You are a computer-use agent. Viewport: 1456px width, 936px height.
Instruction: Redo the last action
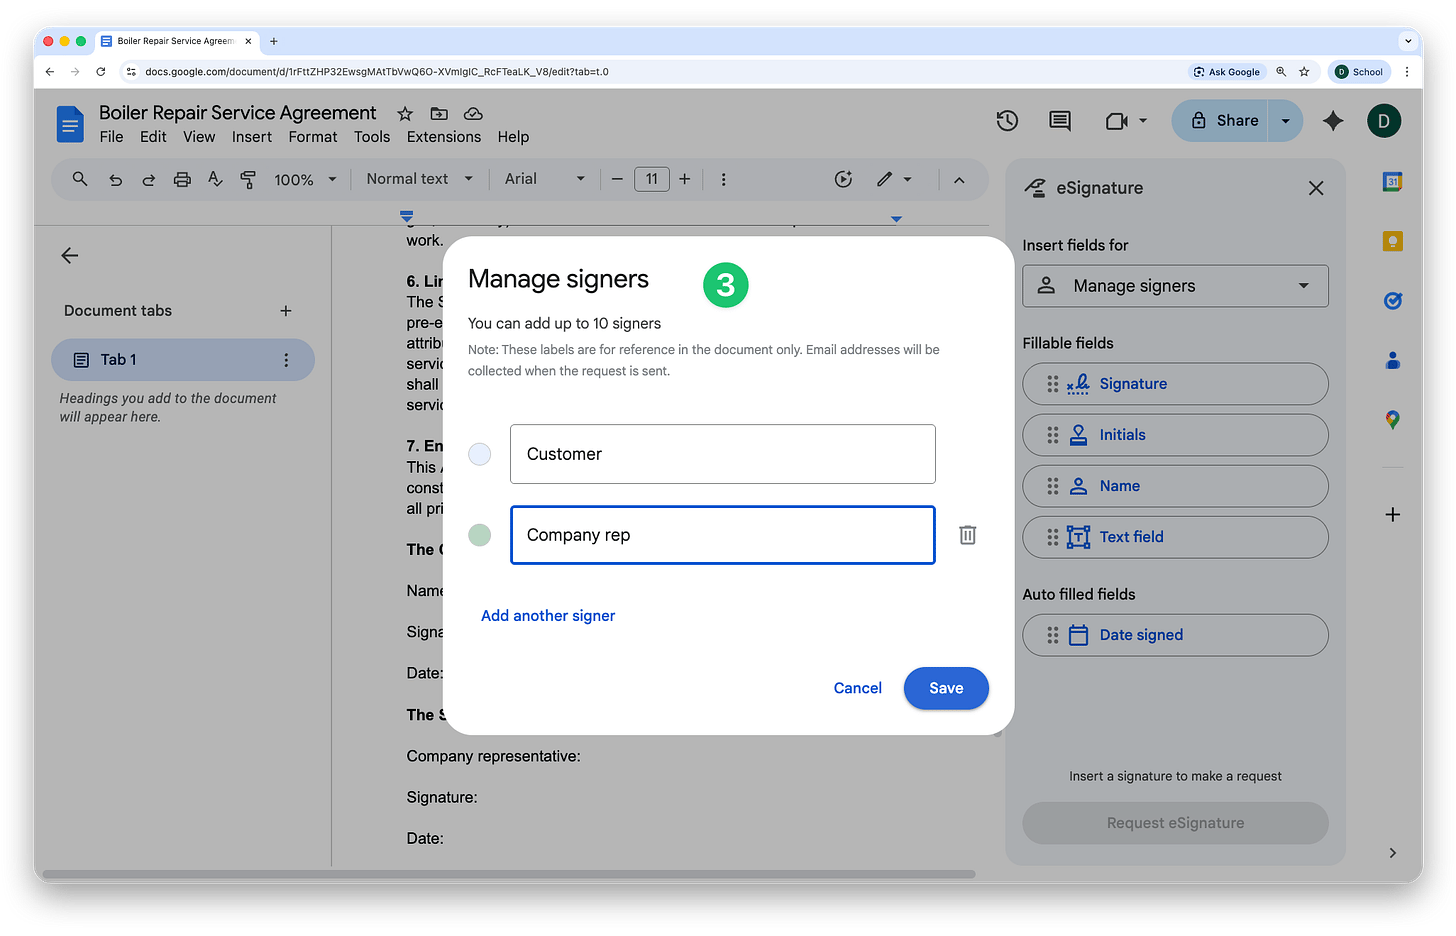(149, 180)
